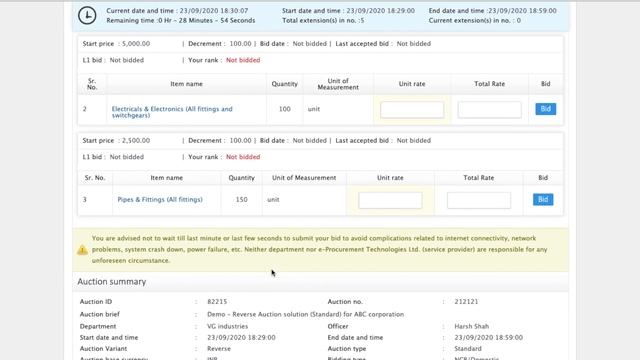
Task: Click Auction Variant value Reverse
Action: point(219,349)
